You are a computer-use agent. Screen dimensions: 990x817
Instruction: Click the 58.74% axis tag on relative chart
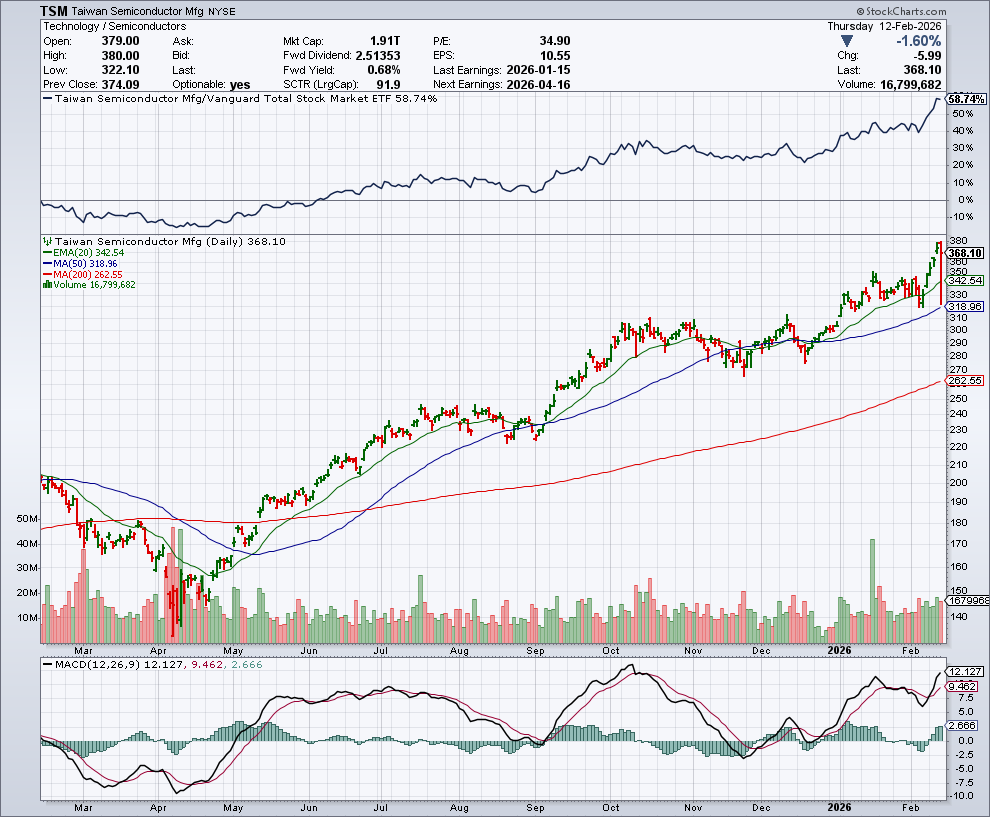(967, 99)
